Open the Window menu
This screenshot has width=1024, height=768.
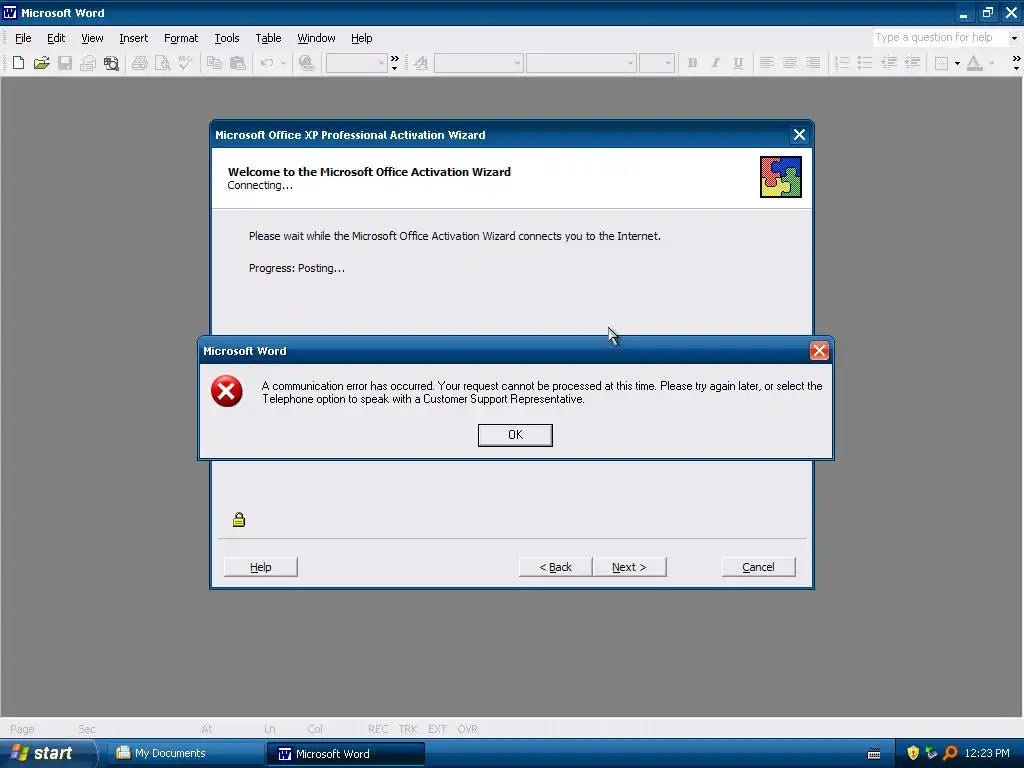click(x=316, y=39)
